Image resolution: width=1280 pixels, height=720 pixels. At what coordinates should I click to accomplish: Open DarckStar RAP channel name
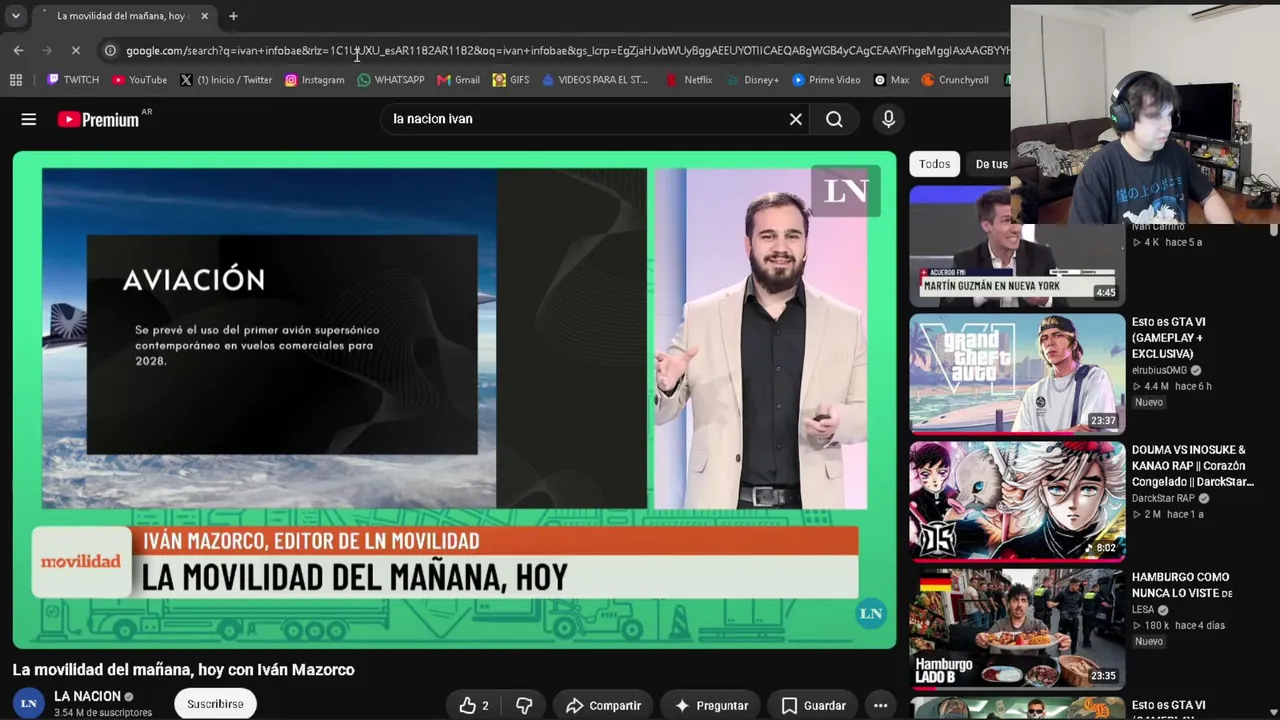(x=1163, y=498)
